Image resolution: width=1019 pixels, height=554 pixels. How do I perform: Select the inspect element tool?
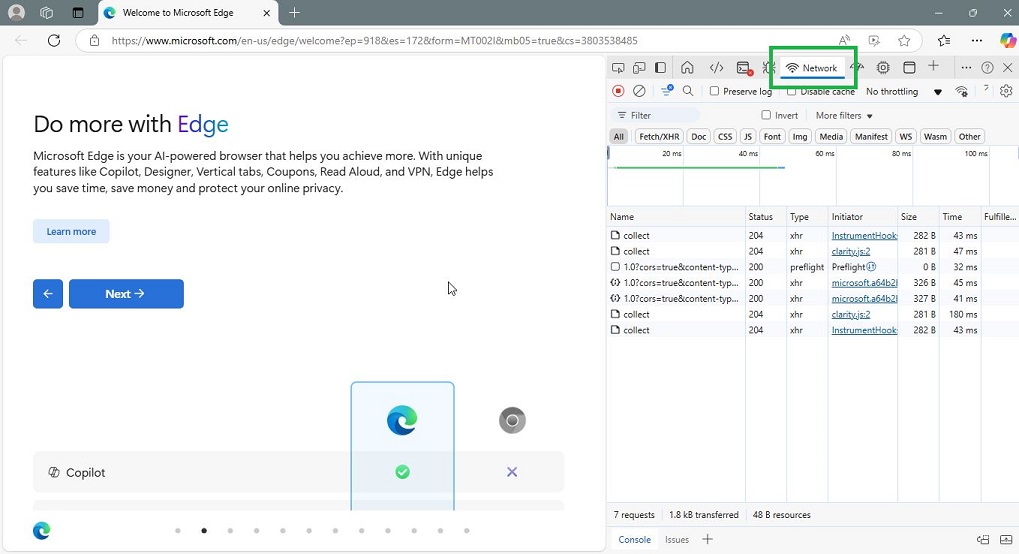(x=618, y=68)
